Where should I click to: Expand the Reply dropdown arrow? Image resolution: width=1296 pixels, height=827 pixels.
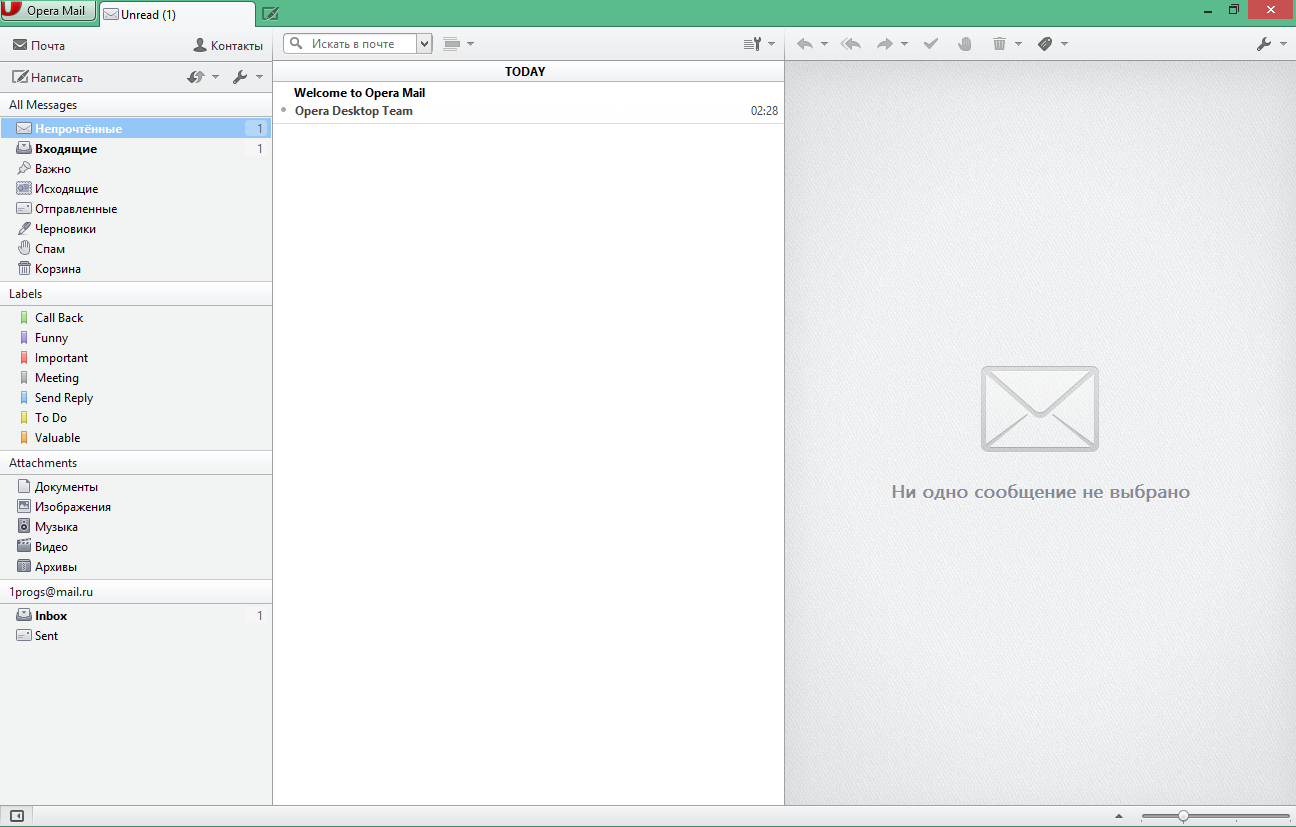(824, 44)
